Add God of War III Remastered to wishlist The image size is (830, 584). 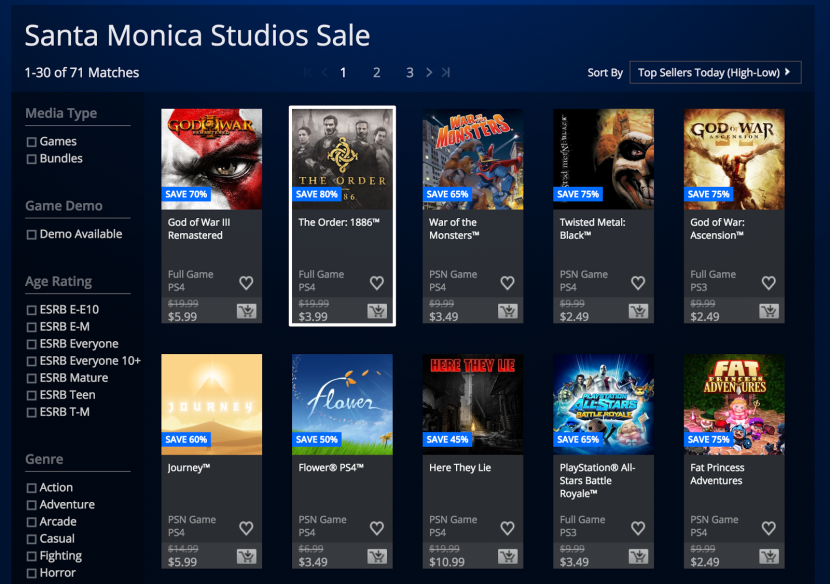pyautogui.click(x=246, y=283)
